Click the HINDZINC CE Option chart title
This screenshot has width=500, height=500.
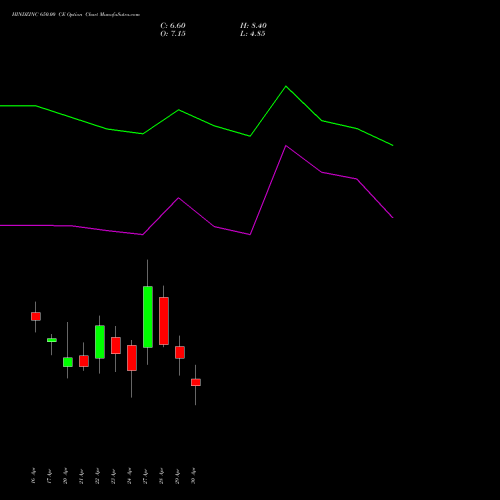point(76,15)
